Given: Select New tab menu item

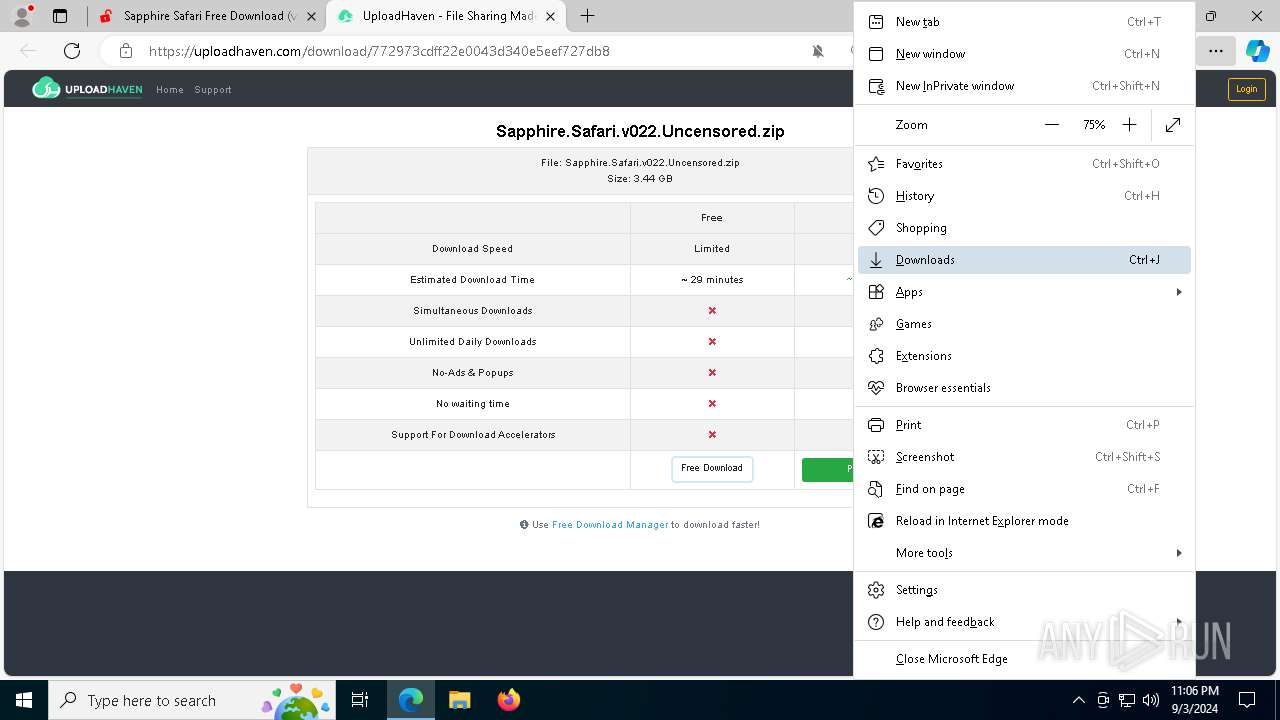Looking at the screenshot, I should 1024,22.
